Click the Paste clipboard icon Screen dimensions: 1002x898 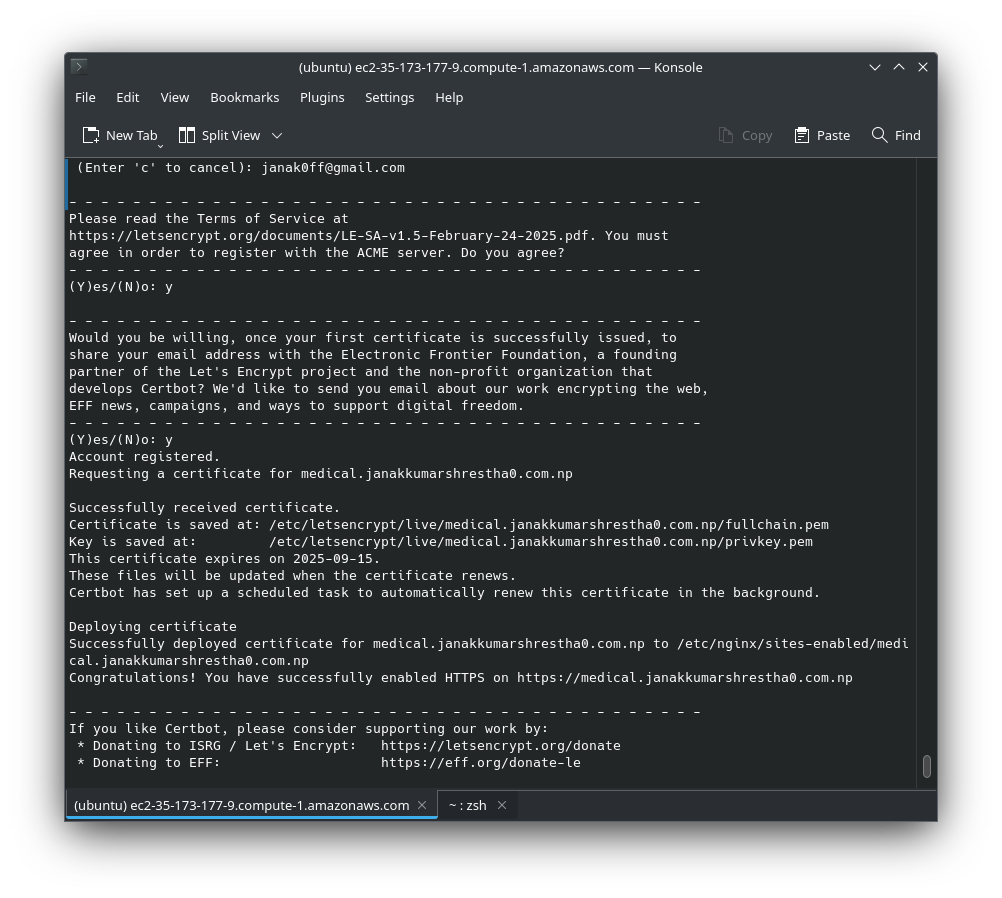point(802,135)
